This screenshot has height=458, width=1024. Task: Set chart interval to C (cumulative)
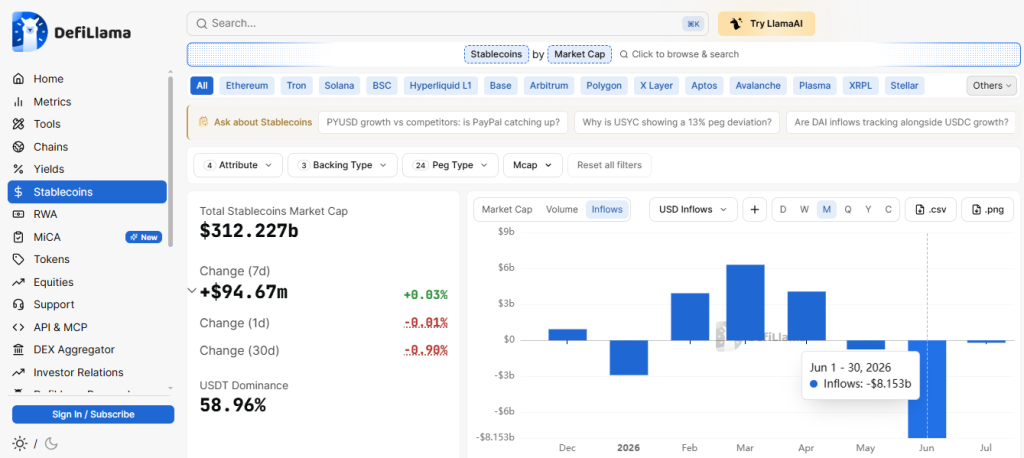(x=888, y=210)
